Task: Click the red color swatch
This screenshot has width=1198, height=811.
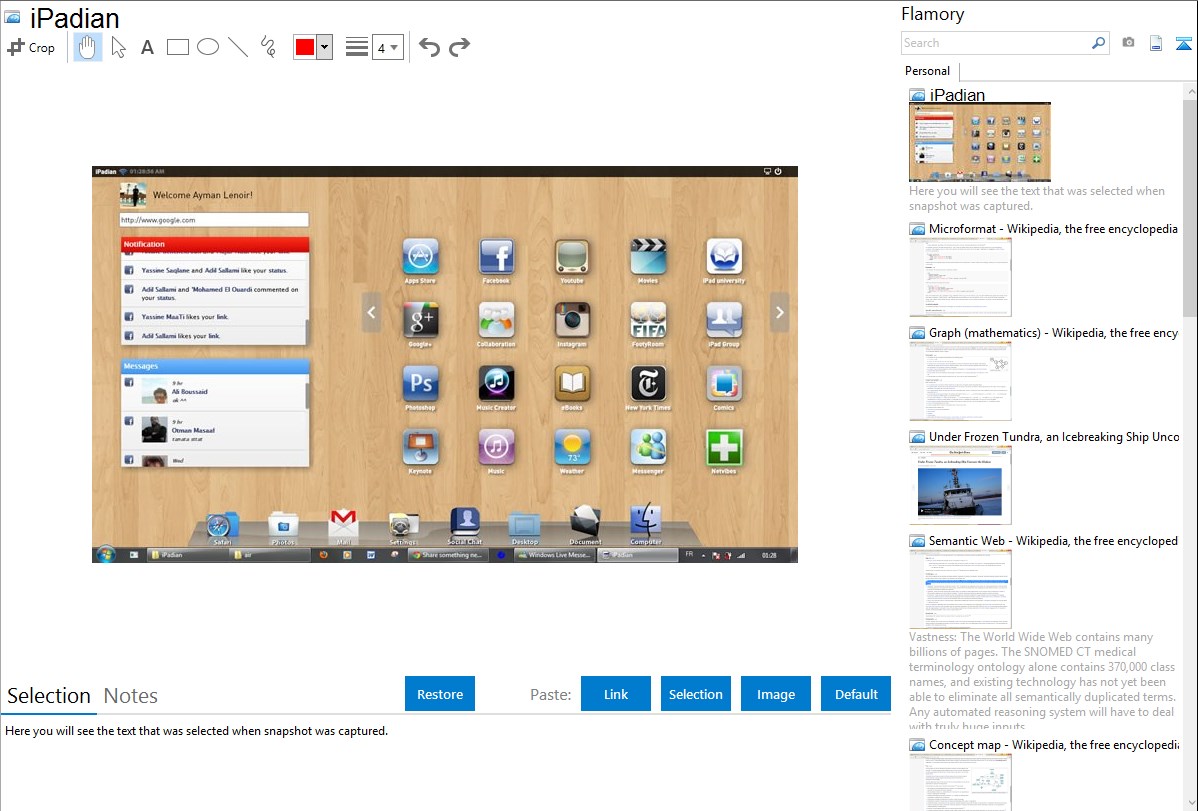Action: [304, 47]
